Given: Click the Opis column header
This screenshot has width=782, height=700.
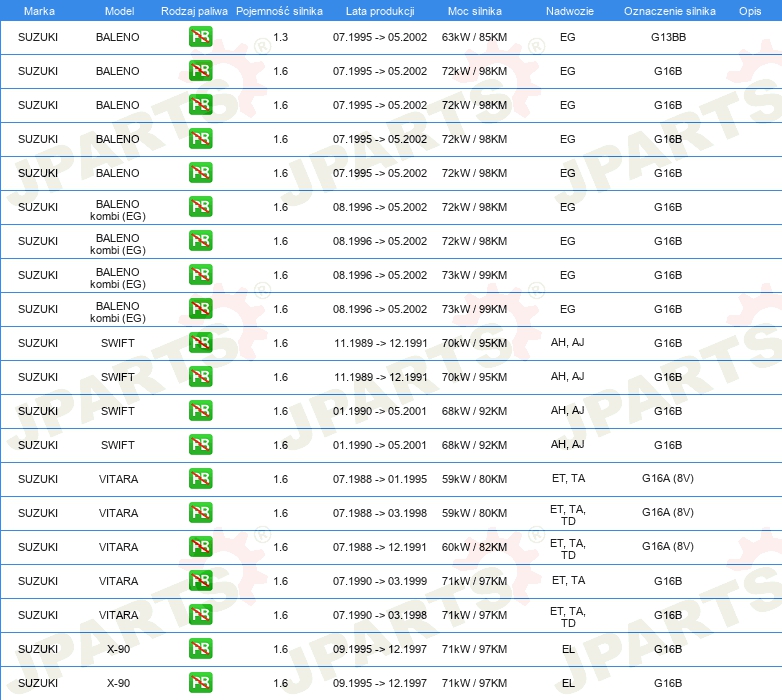Looking at the screenshot, I should coord(750,11).
